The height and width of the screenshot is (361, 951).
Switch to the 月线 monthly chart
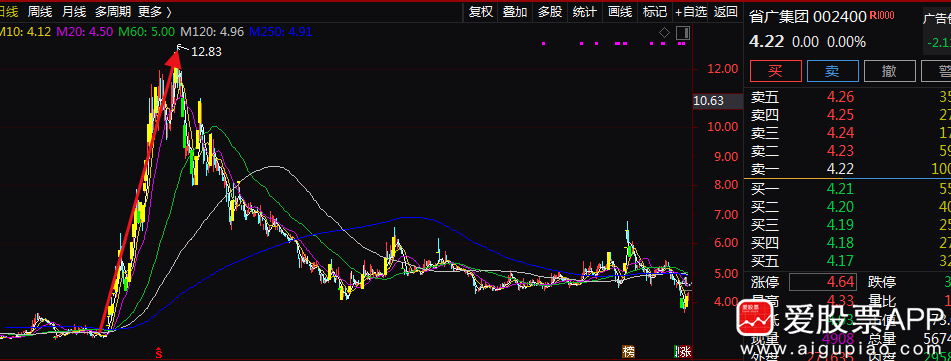coord(74,11)
